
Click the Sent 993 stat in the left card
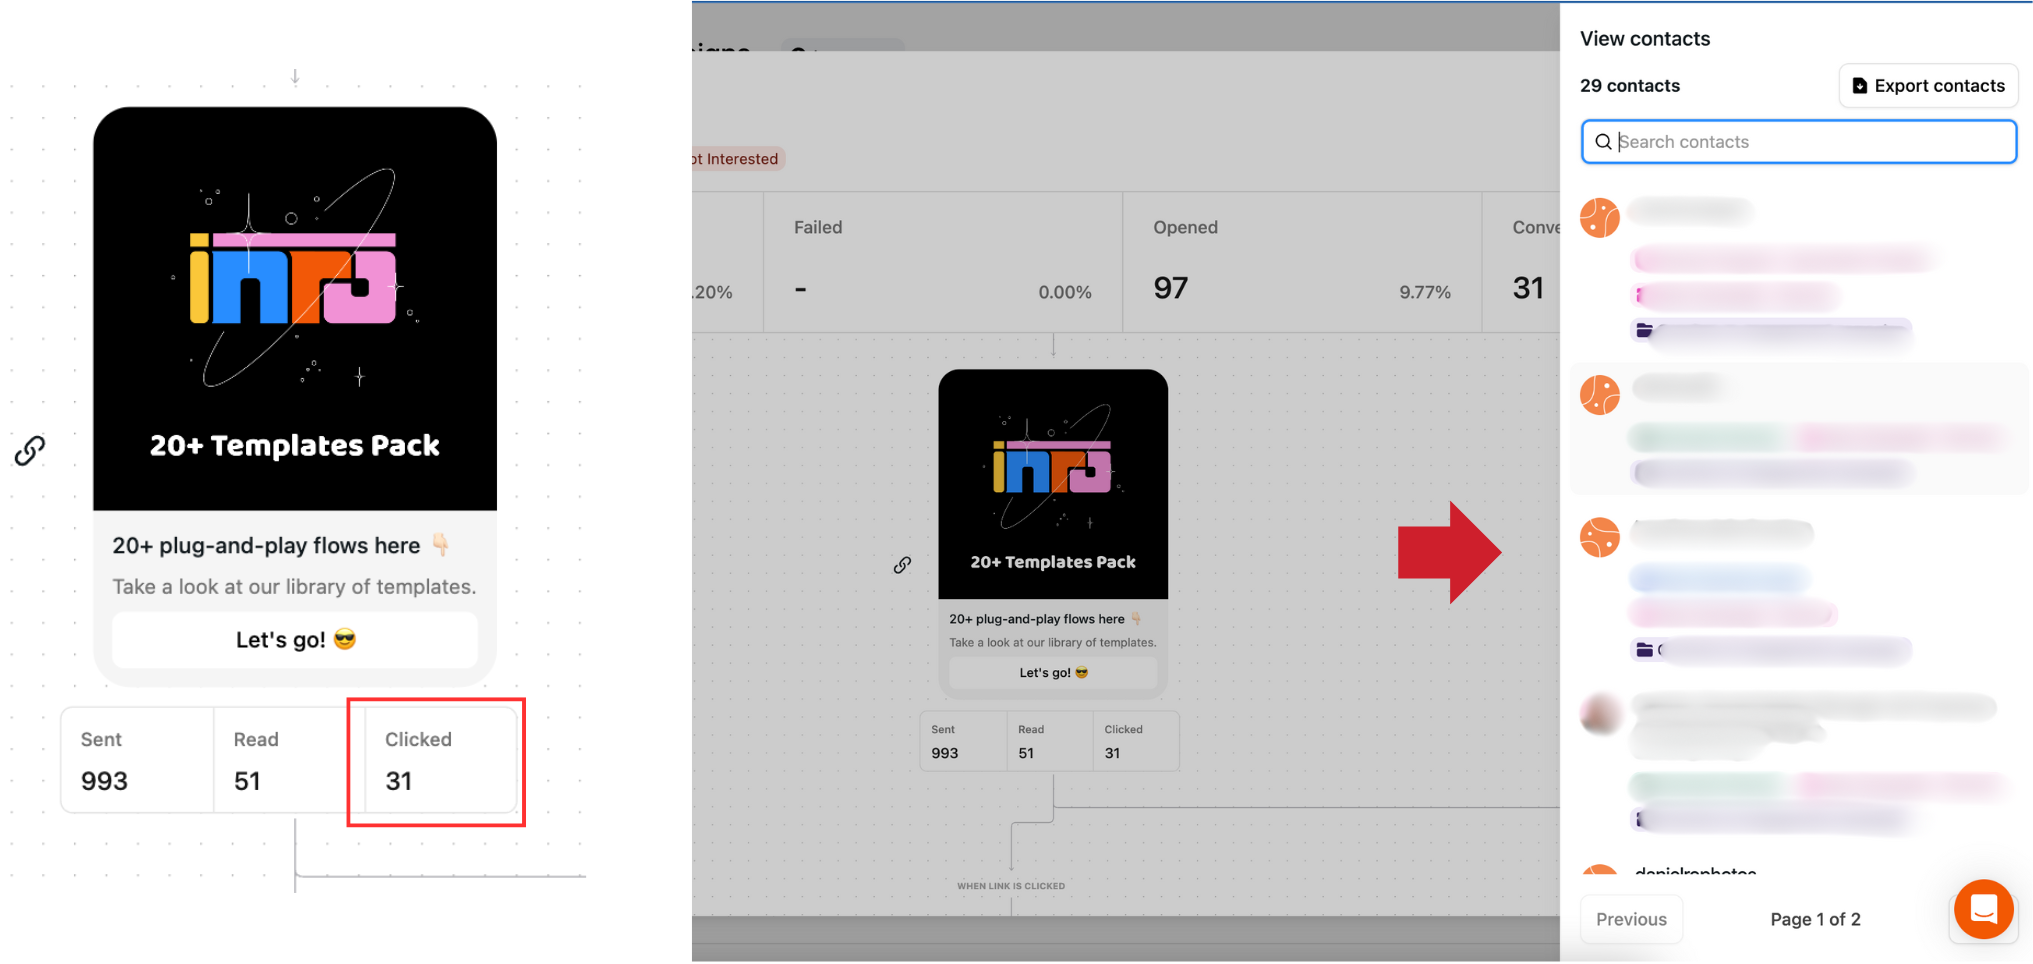coord(137,760)
